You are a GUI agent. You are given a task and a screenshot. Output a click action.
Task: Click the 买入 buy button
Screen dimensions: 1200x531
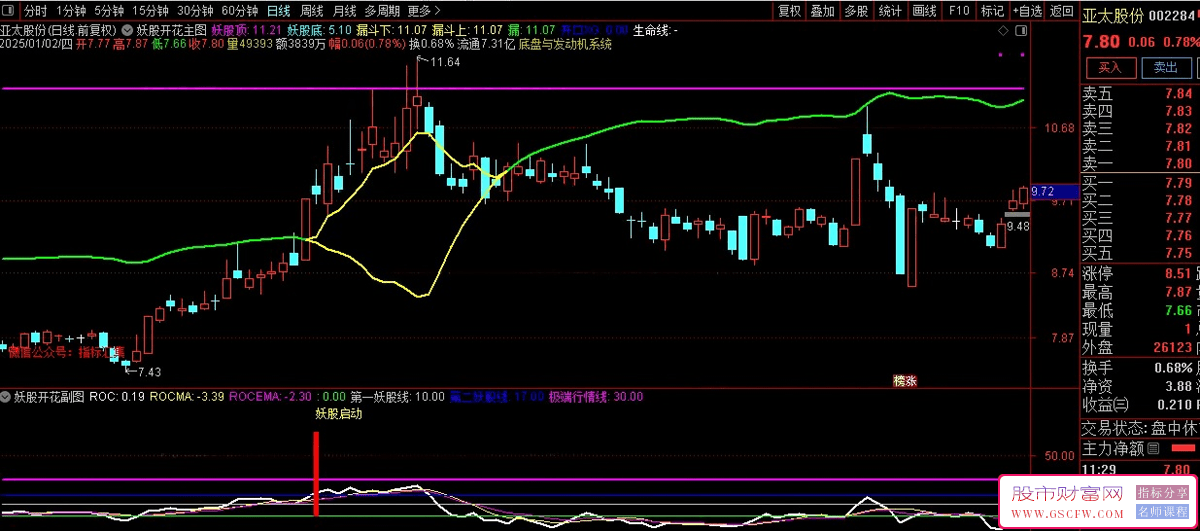point(1111,68)
